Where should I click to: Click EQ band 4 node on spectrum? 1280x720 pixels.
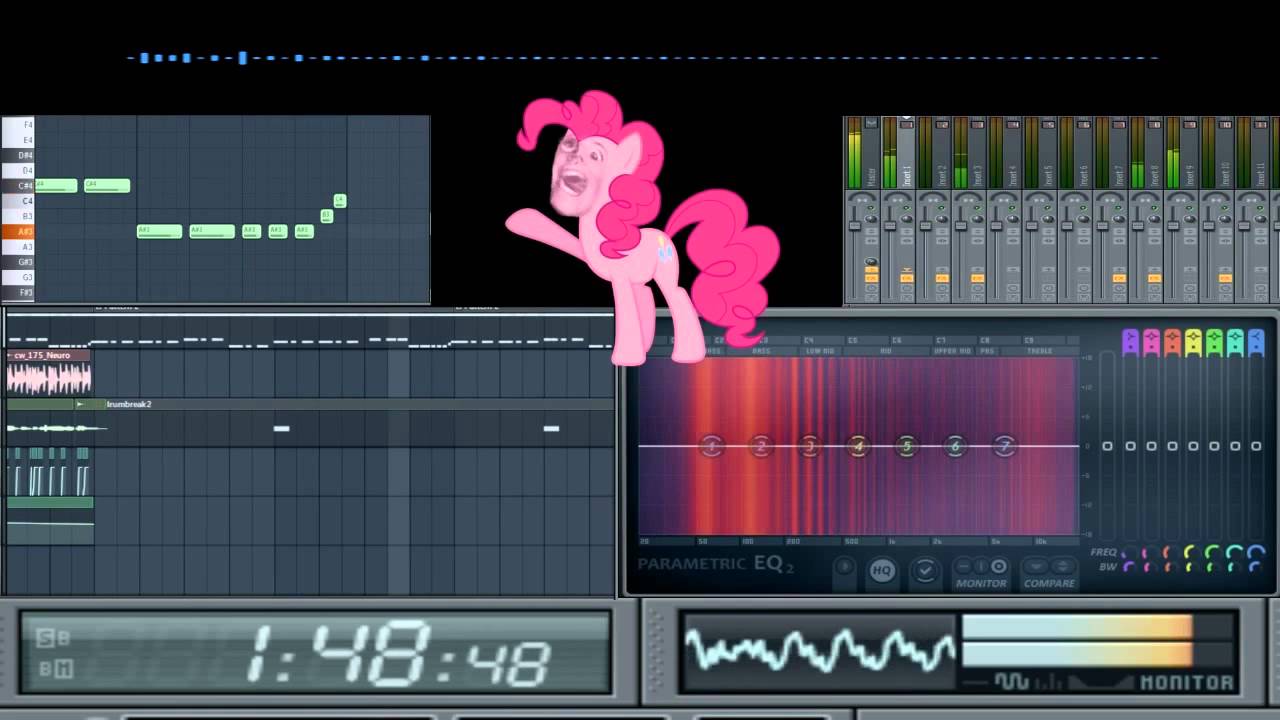click(x=857, y=446)
